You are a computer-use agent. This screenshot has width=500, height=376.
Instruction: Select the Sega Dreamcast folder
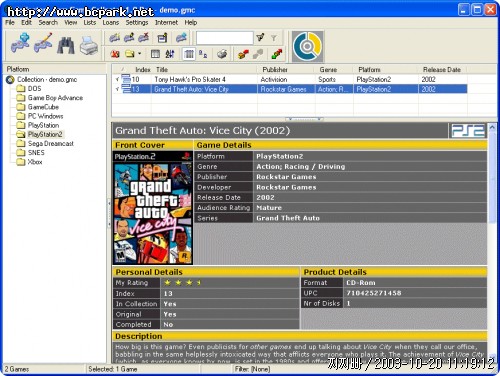coord(50,144)
